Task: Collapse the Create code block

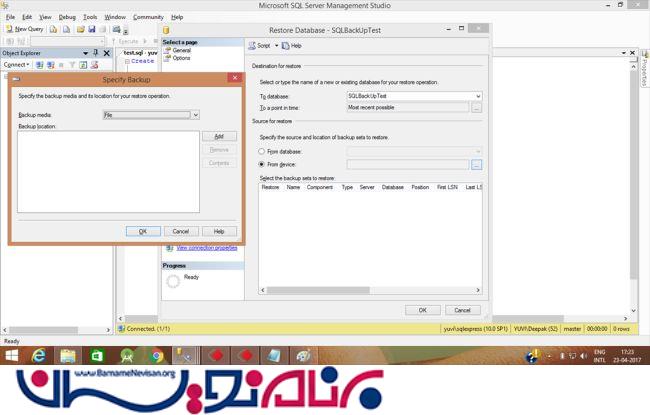Action: tap(128, 61)
